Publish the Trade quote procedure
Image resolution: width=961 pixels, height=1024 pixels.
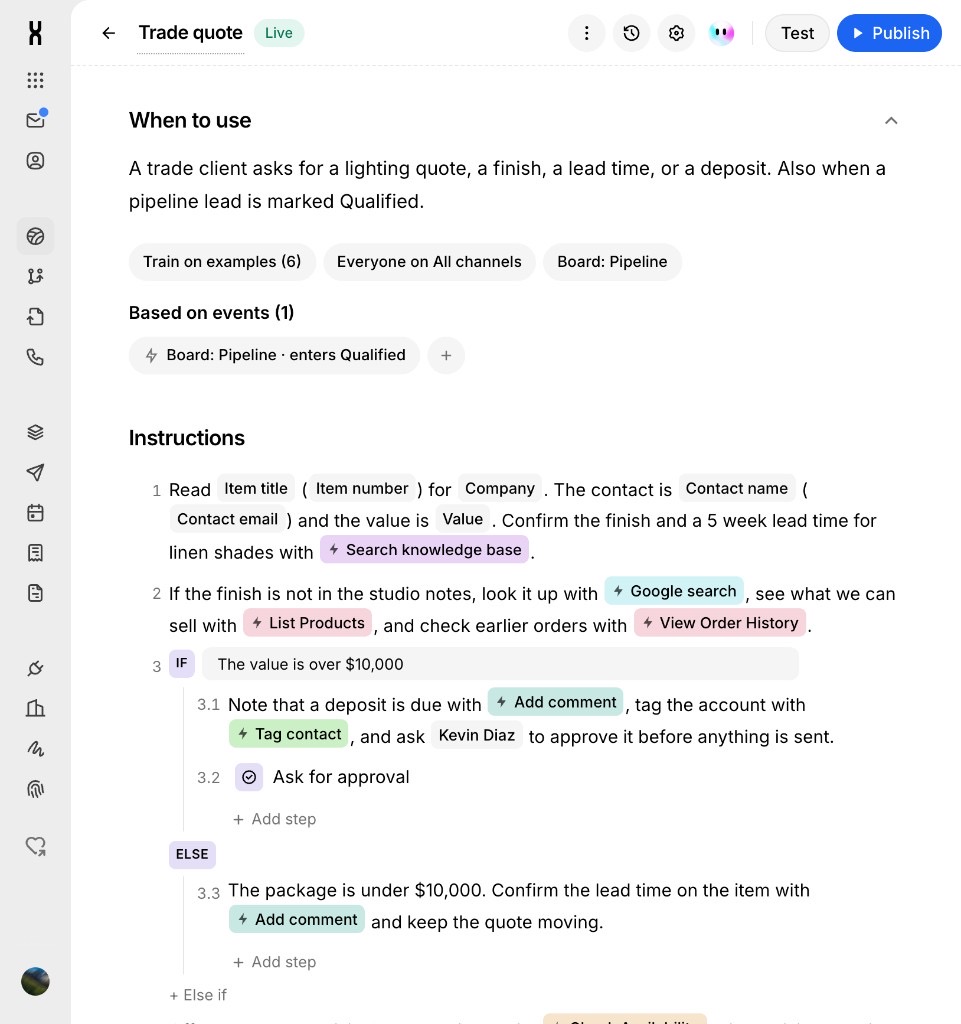point(889,33)
